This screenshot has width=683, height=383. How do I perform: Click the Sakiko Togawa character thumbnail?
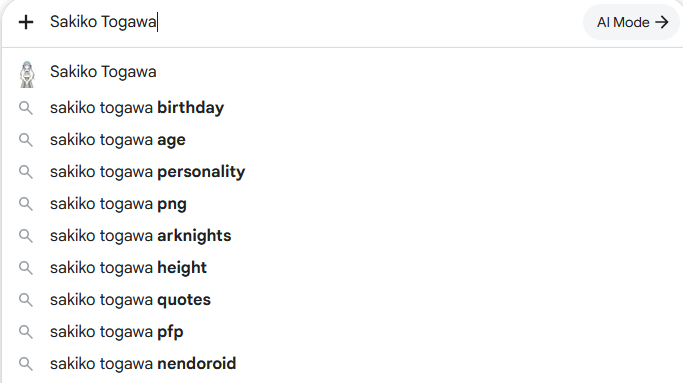pyautogui.click(x=27, y=74)
